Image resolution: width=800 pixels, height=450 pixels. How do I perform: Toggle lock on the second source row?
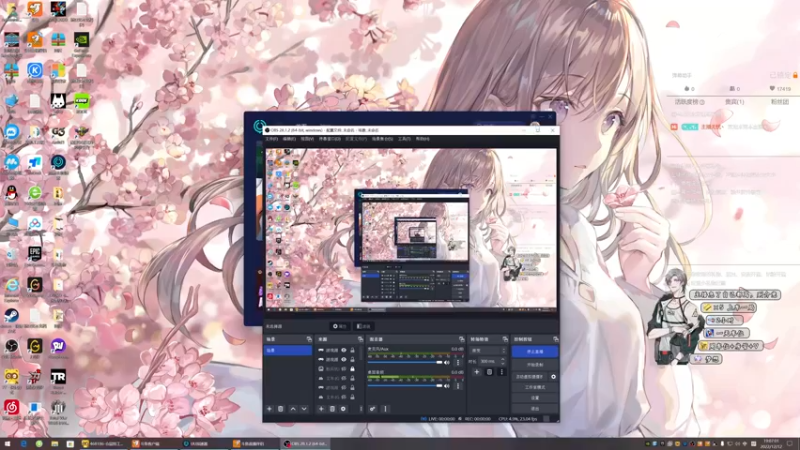point(353,359)
